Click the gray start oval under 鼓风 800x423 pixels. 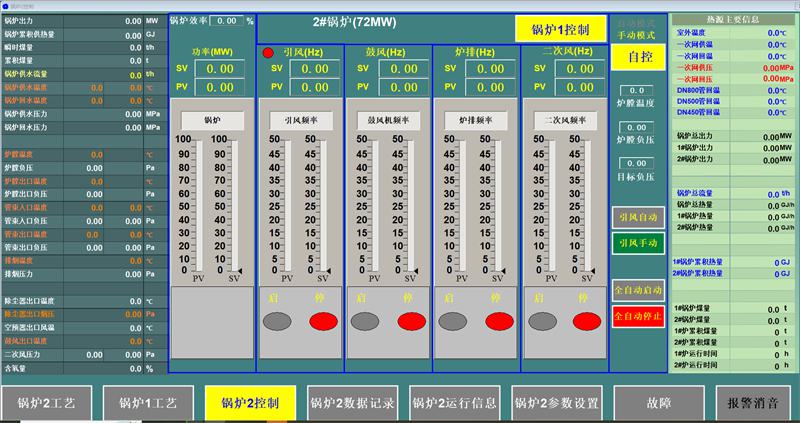364,321
